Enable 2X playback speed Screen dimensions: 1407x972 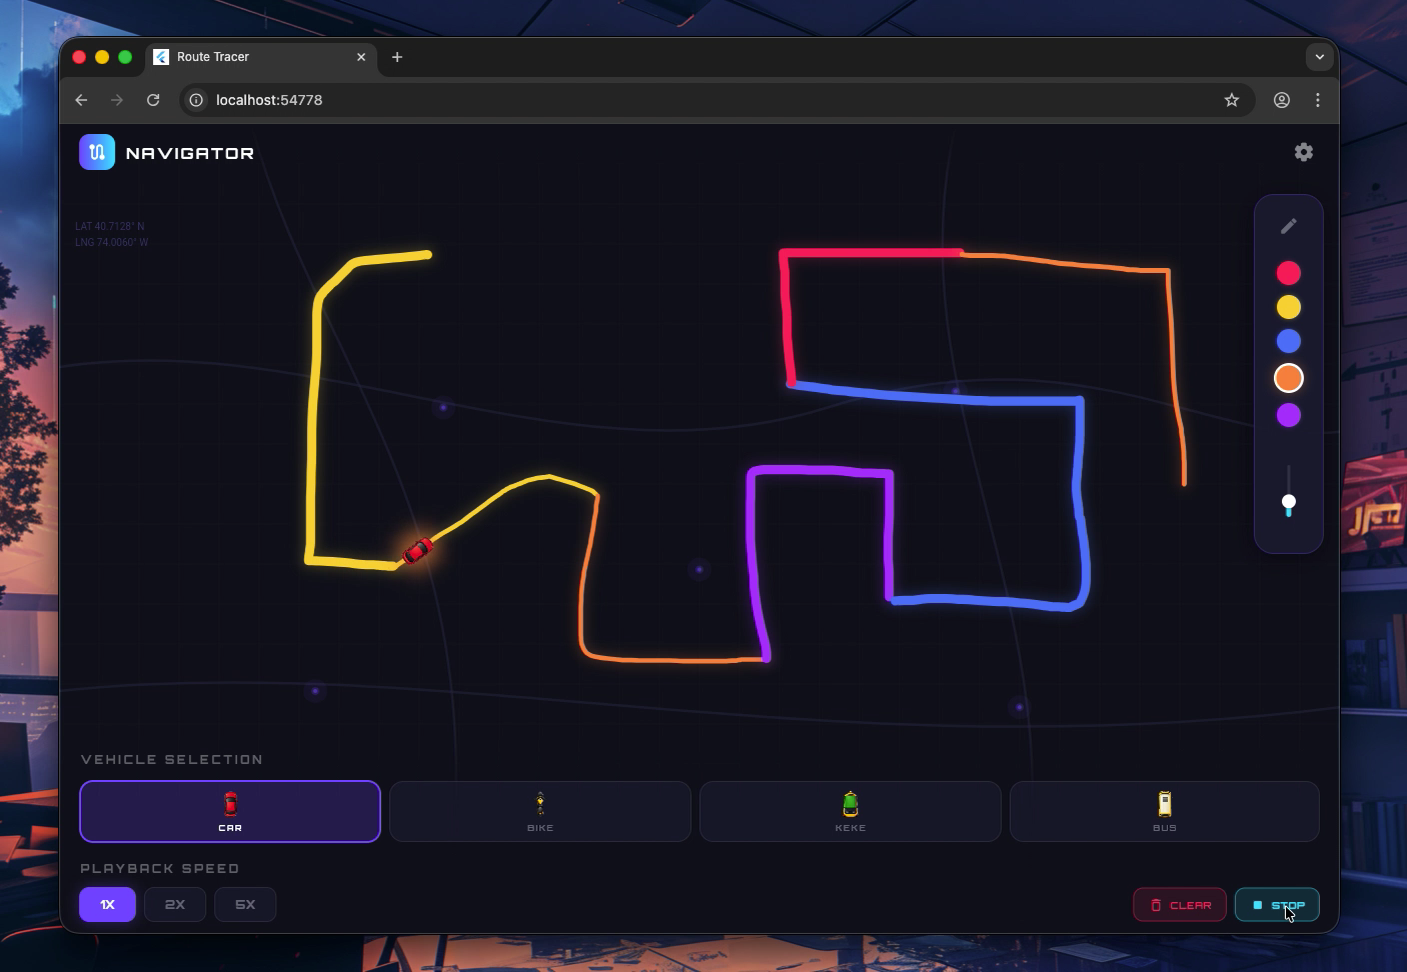175,904
